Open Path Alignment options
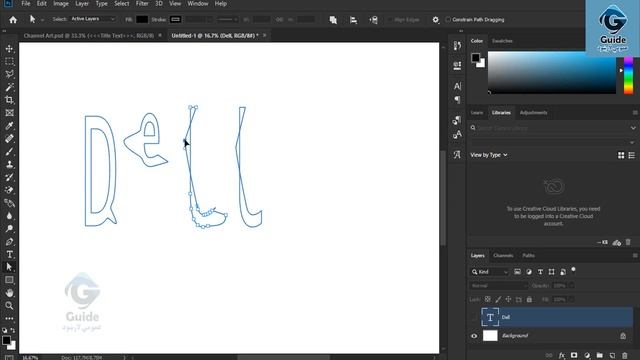This screenshot has height=360, width=640. coord(353,20)
